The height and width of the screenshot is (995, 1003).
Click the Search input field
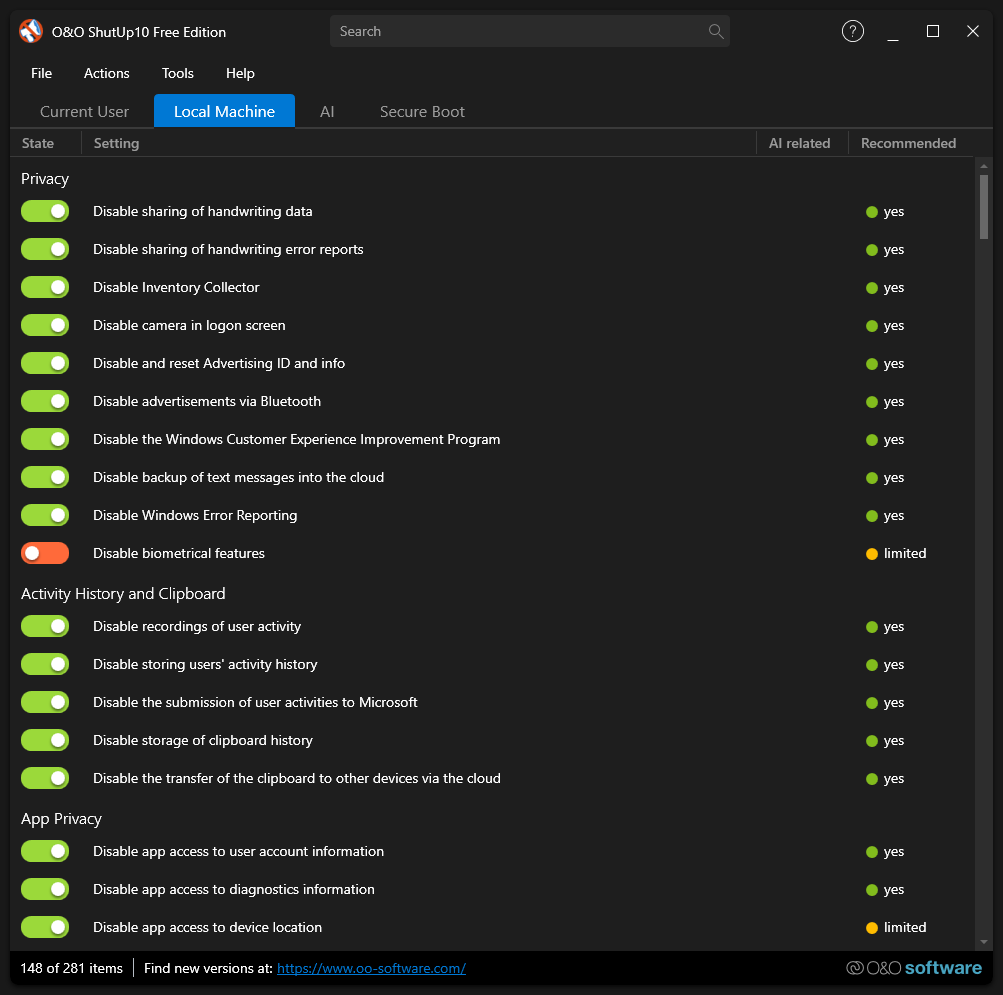(530, 31)
